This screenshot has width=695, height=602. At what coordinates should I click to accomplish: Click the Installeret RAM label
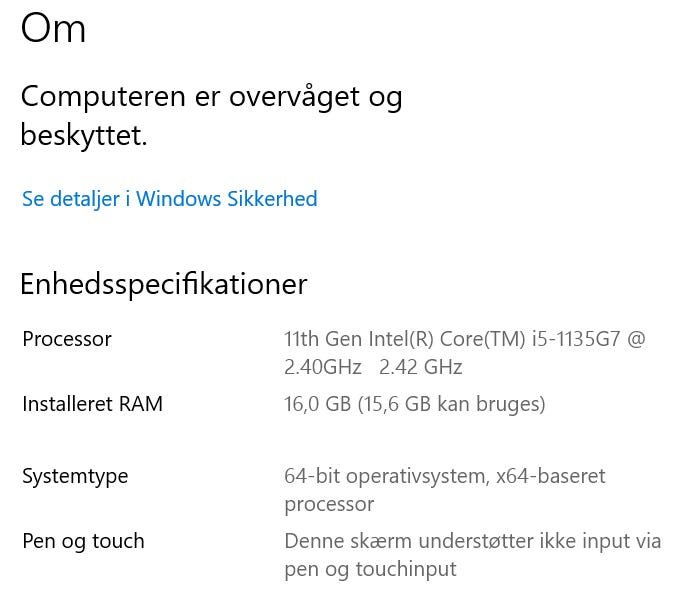pos(92,404)
